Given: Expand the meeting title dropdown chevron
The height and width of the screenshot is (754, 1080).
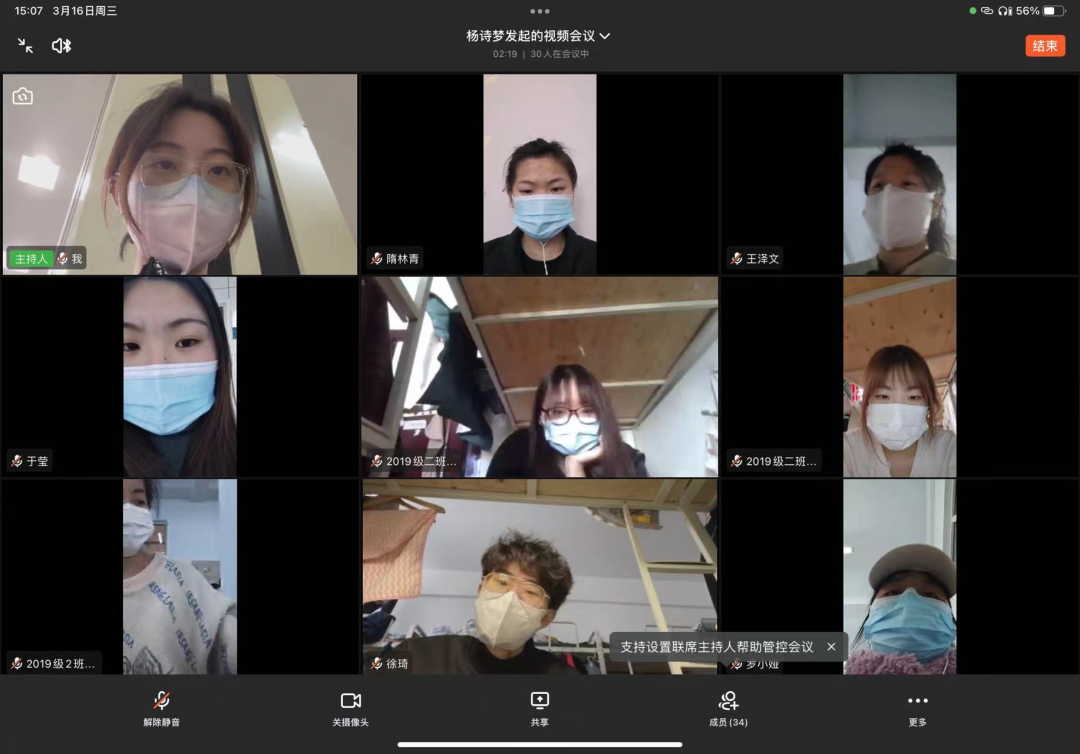Looking at the screenshot, I should pyautogui.click(x=605, y=36).
